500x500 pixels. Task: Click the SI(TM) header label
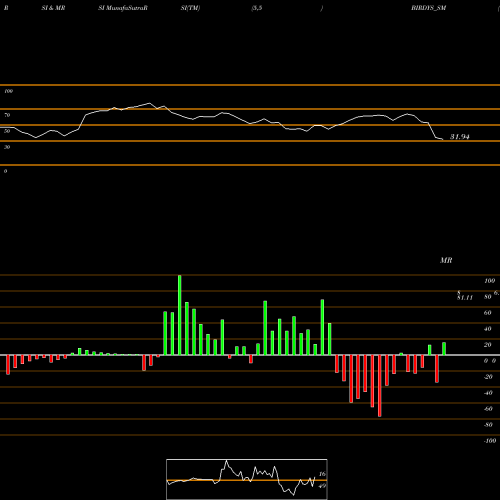pyautogui.click(x=190, y=8)
